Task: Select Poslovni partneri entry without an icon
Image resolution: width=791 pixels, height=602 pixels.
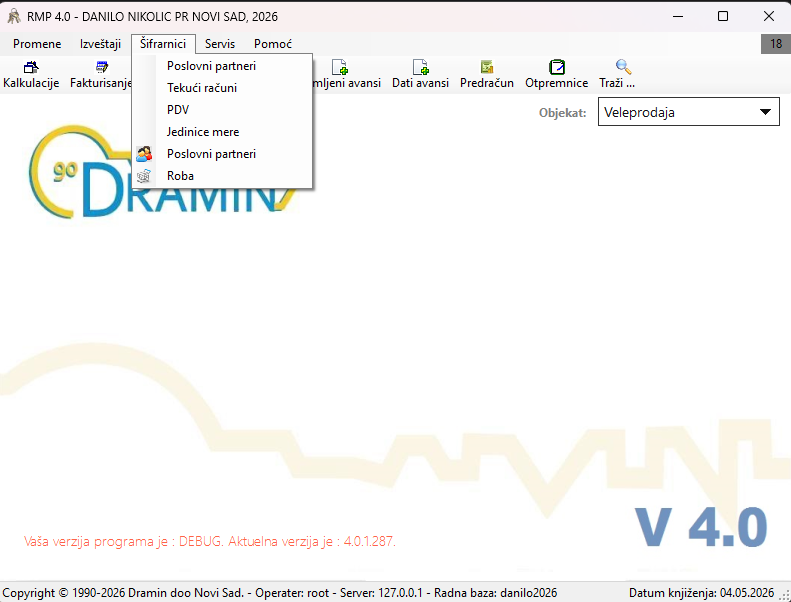Action: (x=222, y=66)
